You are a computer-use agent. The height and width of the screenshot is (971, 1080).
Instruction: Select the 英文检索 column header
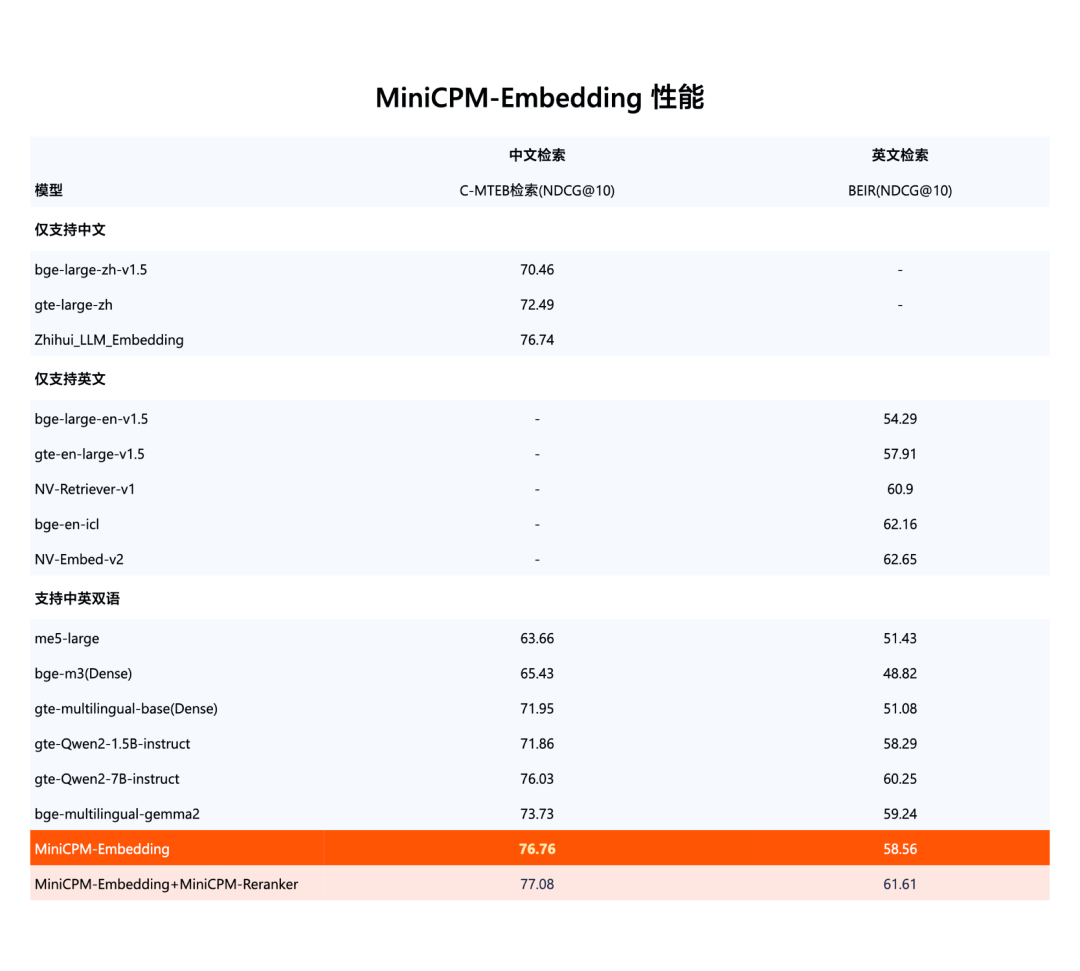click(x=900, y=155)
